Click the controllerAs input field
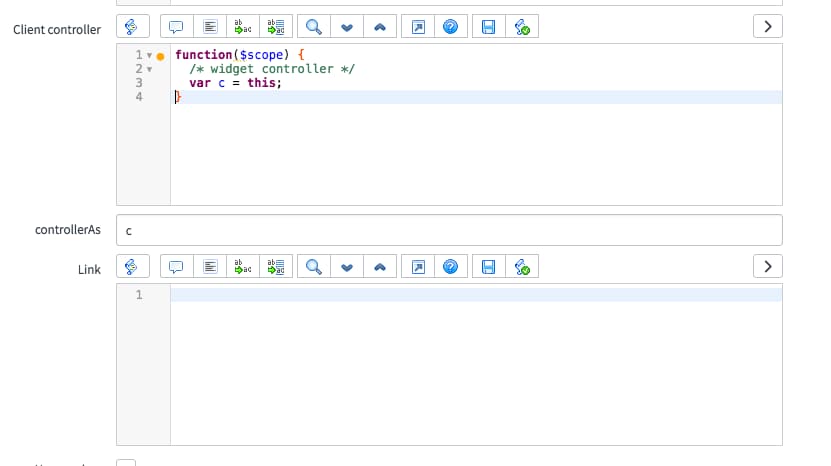831x466 pixels. click(x=448, y=231)
